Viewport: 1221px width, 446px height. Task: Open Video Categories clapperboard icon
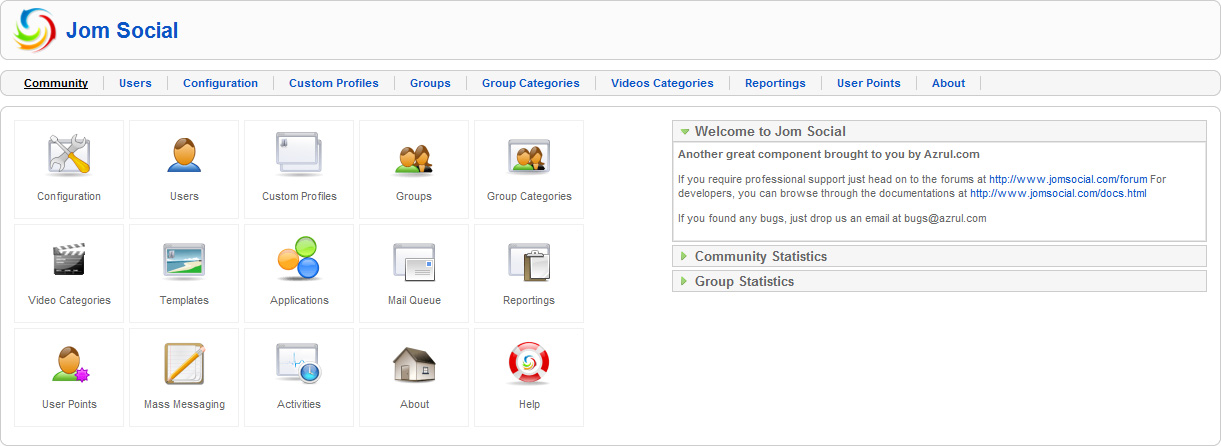69,259
